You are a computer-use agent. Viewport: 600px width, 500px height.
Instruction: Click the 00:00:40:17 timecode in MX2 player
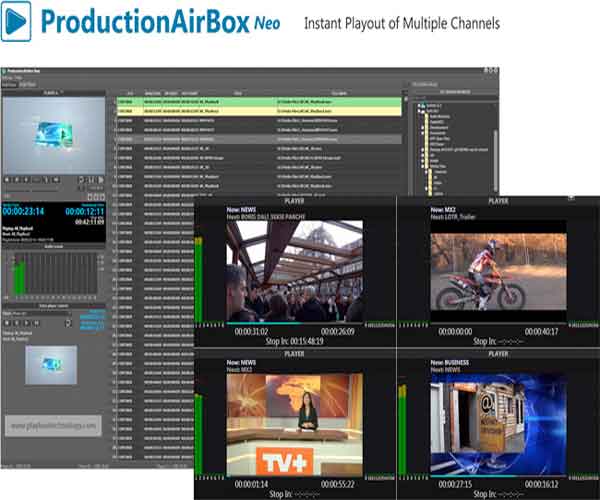[x=541, y=331]
